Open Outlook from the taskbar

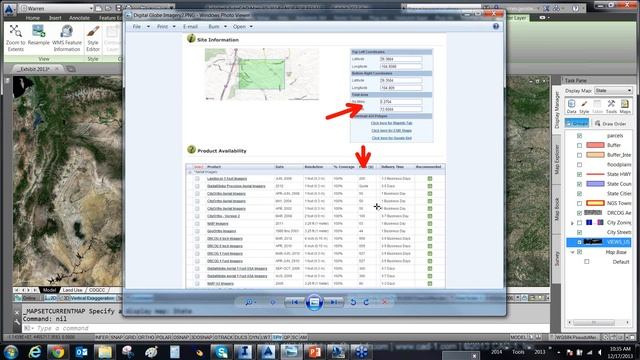click(x=81, y=352)
